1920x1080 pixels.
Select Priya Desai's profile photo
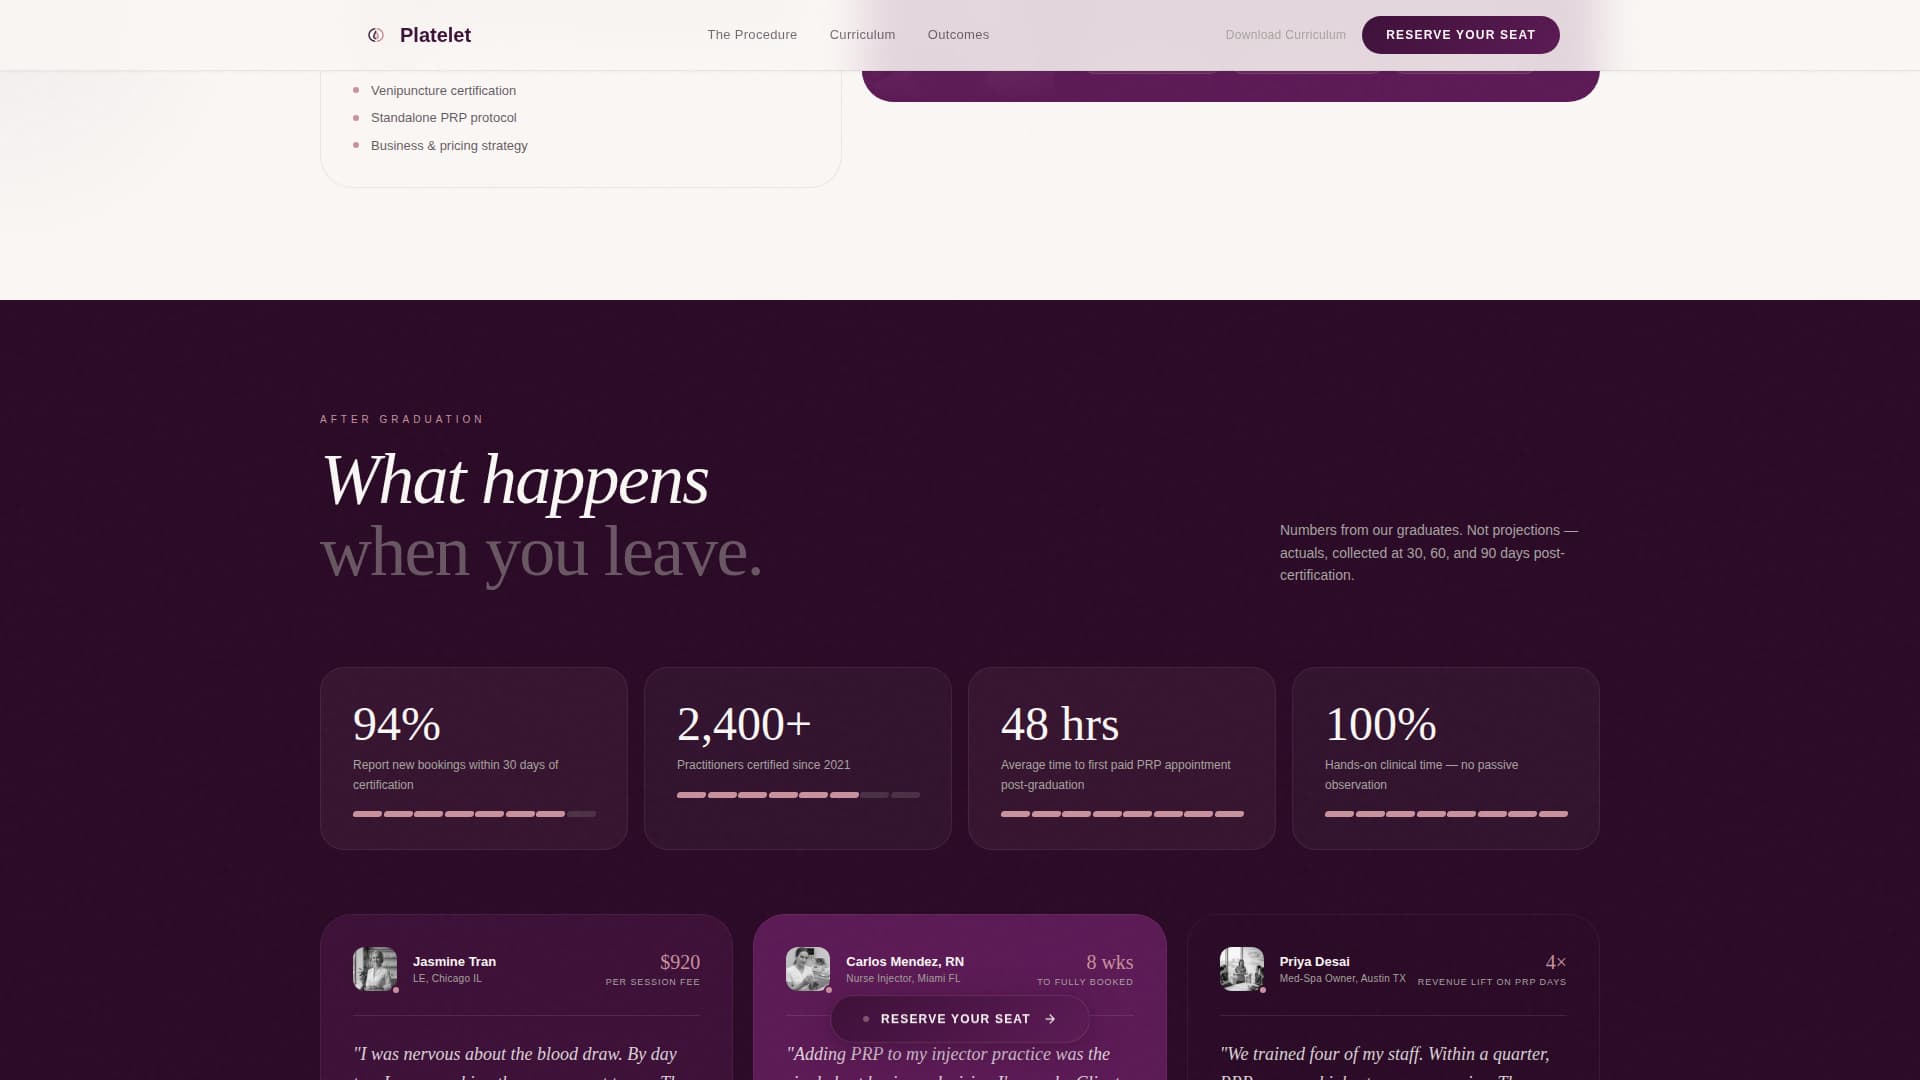pos(1241,968)
